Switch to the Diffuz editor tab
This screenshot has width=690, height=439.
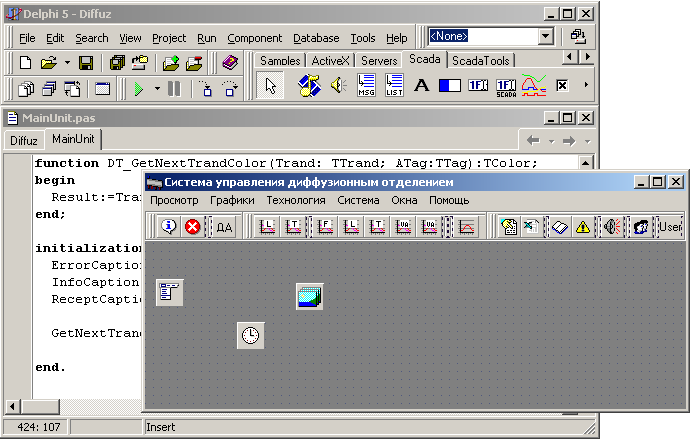(24, 140)
